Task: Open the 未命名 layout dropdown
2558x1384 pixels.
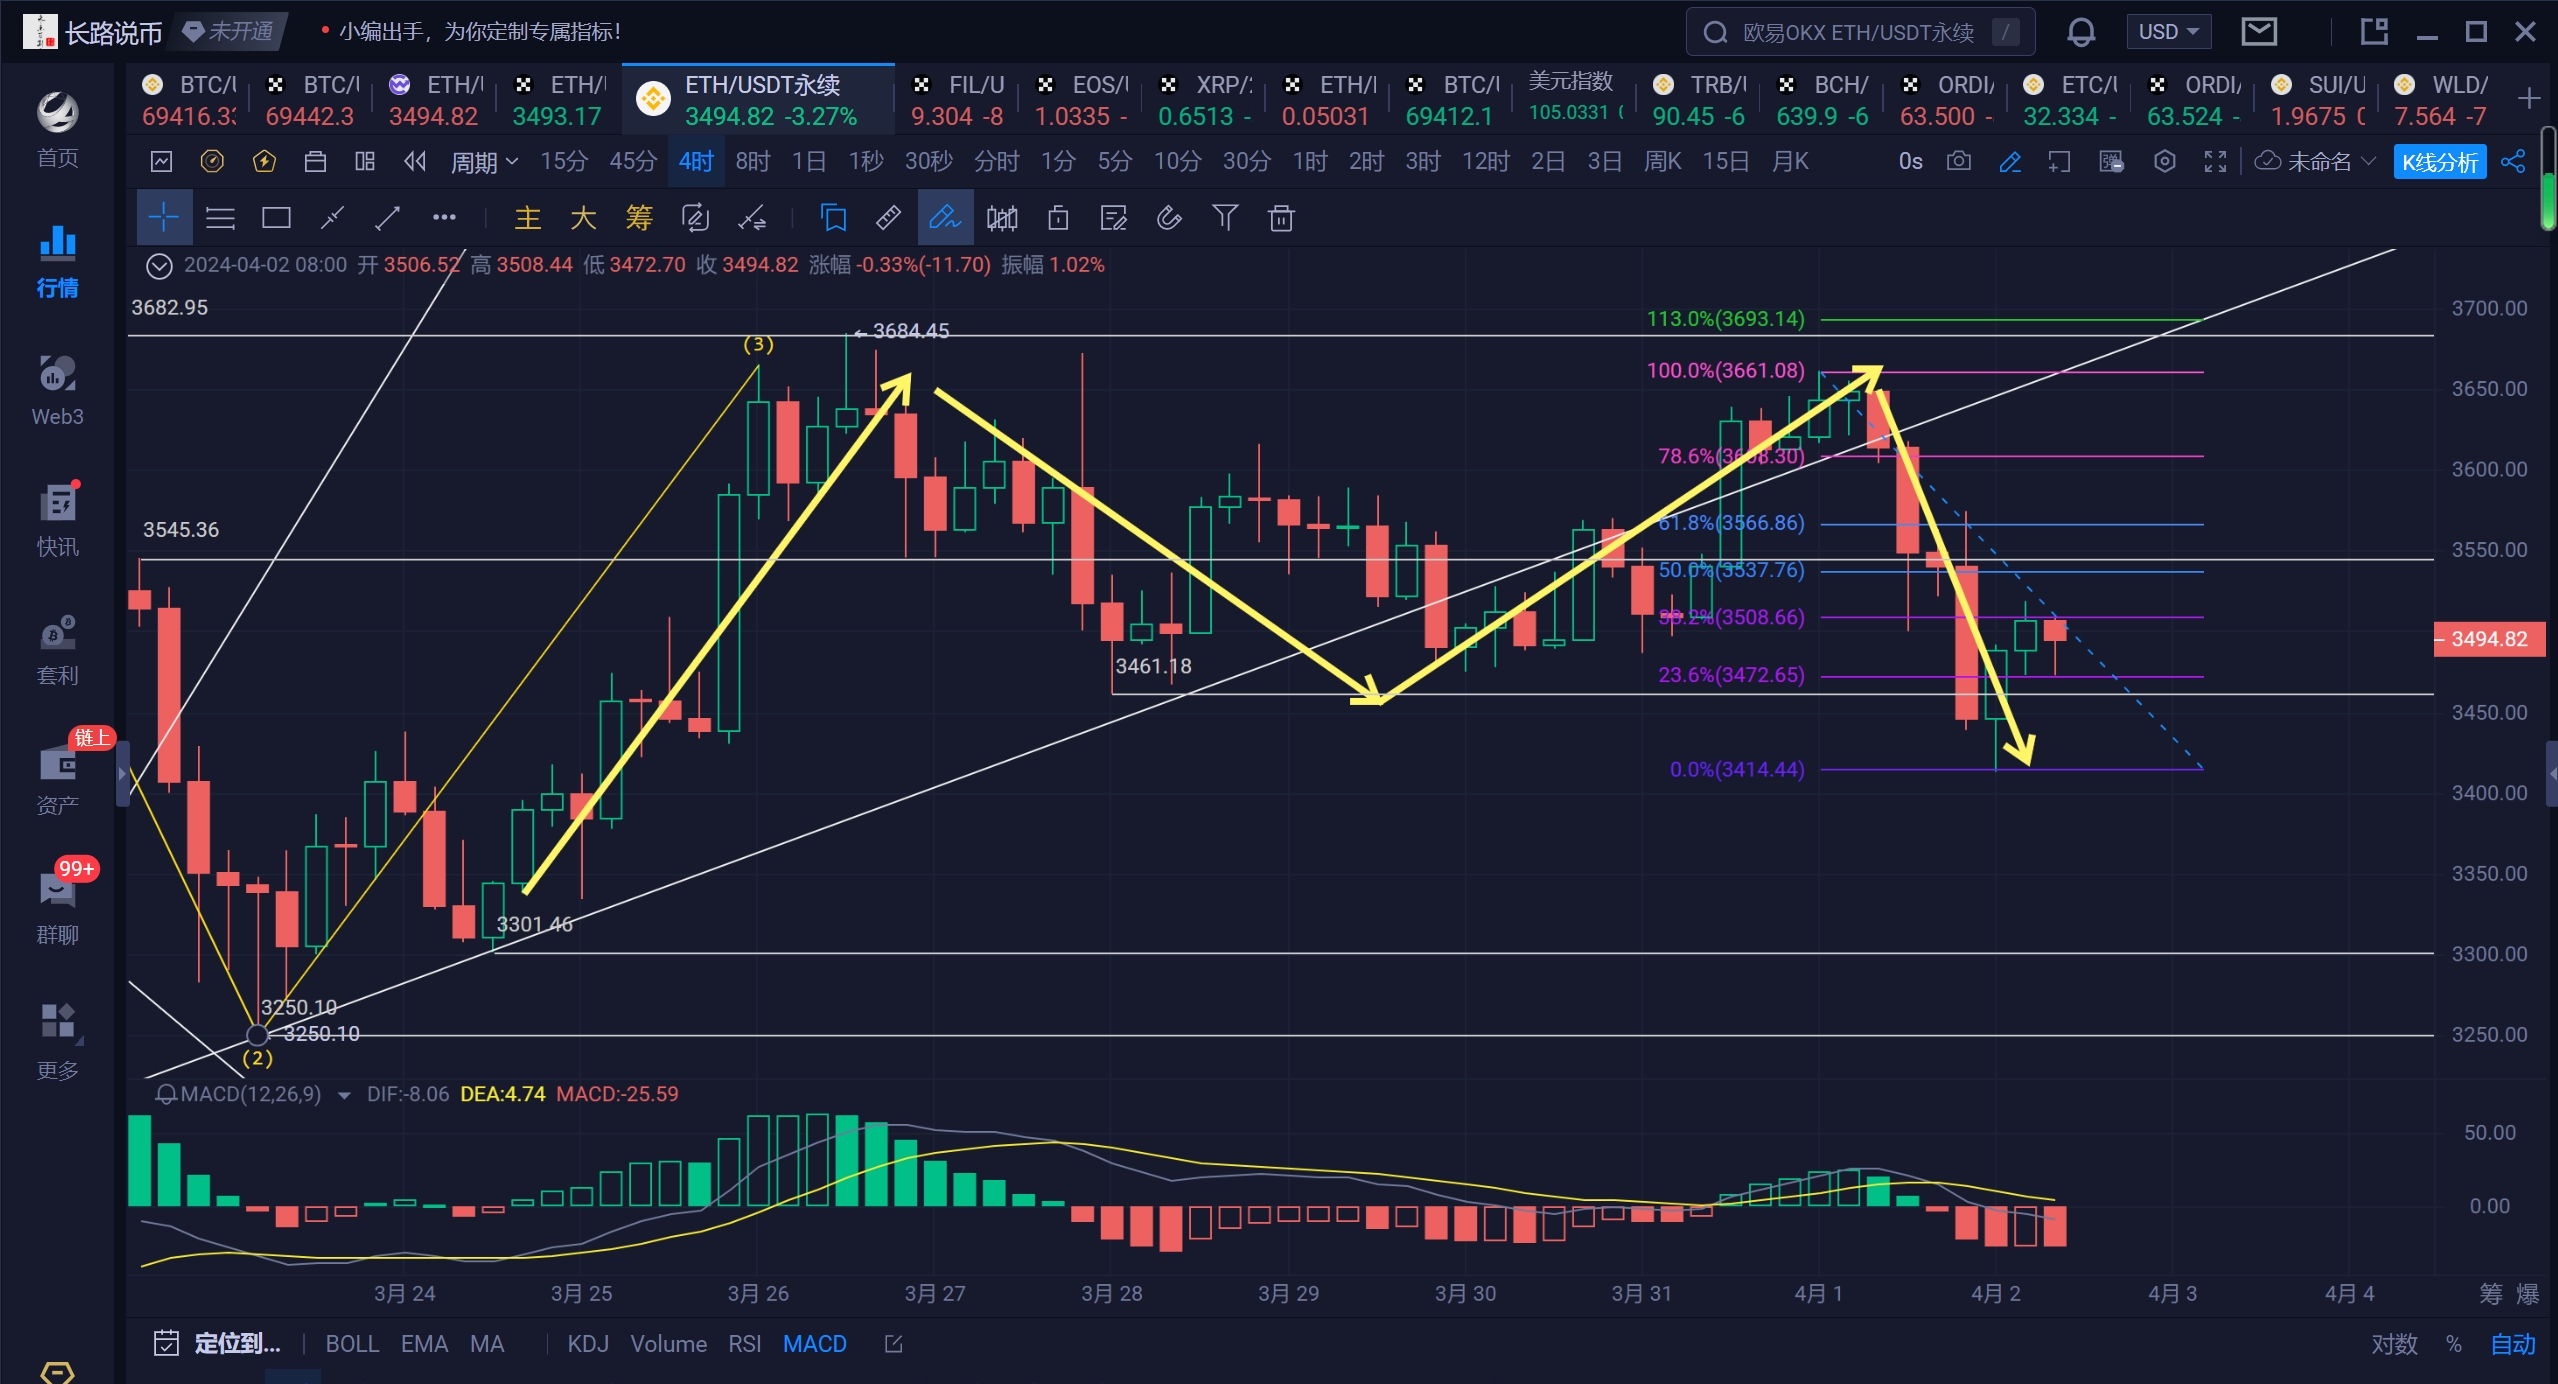Action: pyautogui.click(x=2315, y=161)
